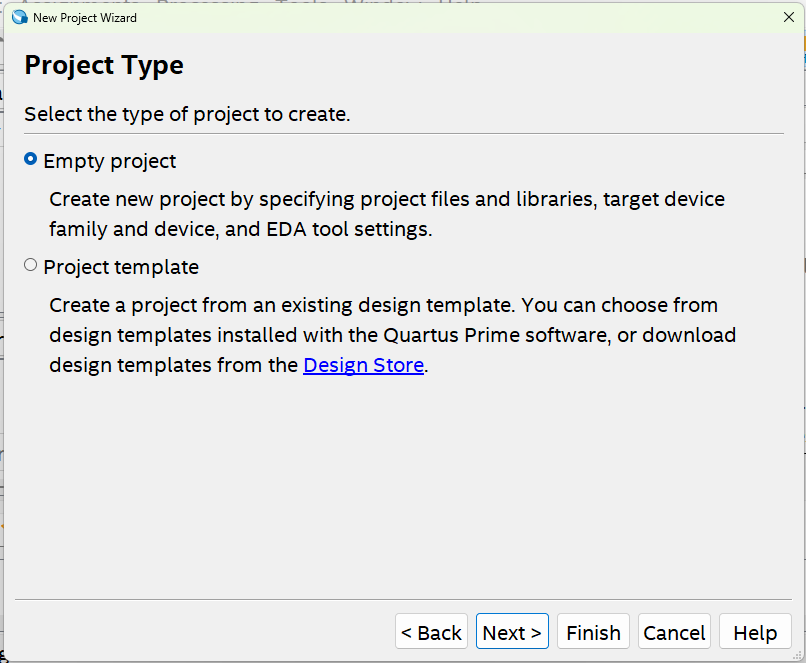Click the Project Type heading
806x663 pixels.
point(104,65)
